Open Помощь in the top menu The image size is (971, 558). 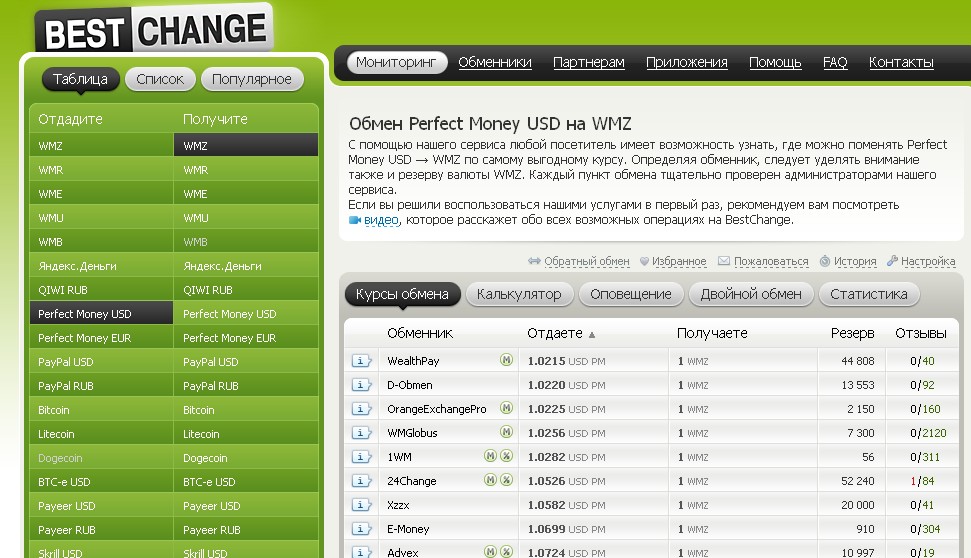(775, 63)
